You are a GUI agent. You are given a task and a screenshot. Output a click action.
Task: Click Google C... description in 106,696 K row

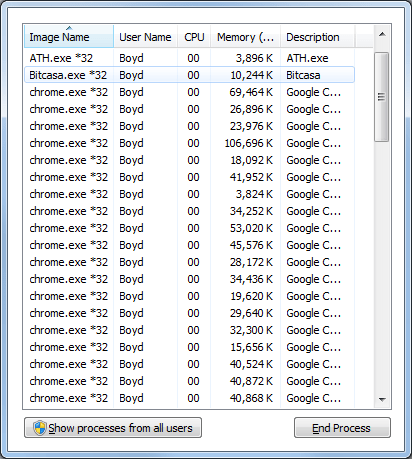314,143
